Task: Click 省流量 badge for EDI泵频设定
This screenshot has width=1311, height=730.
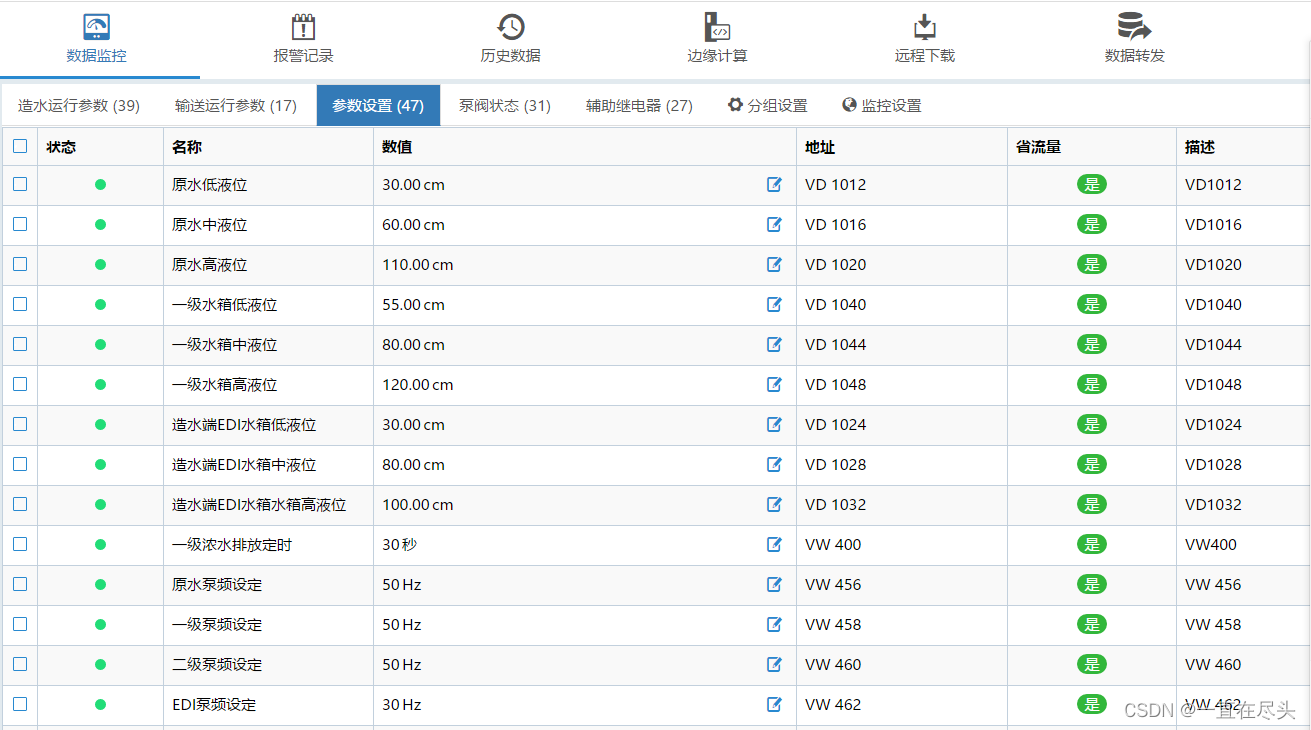Action: point(1092,704)
